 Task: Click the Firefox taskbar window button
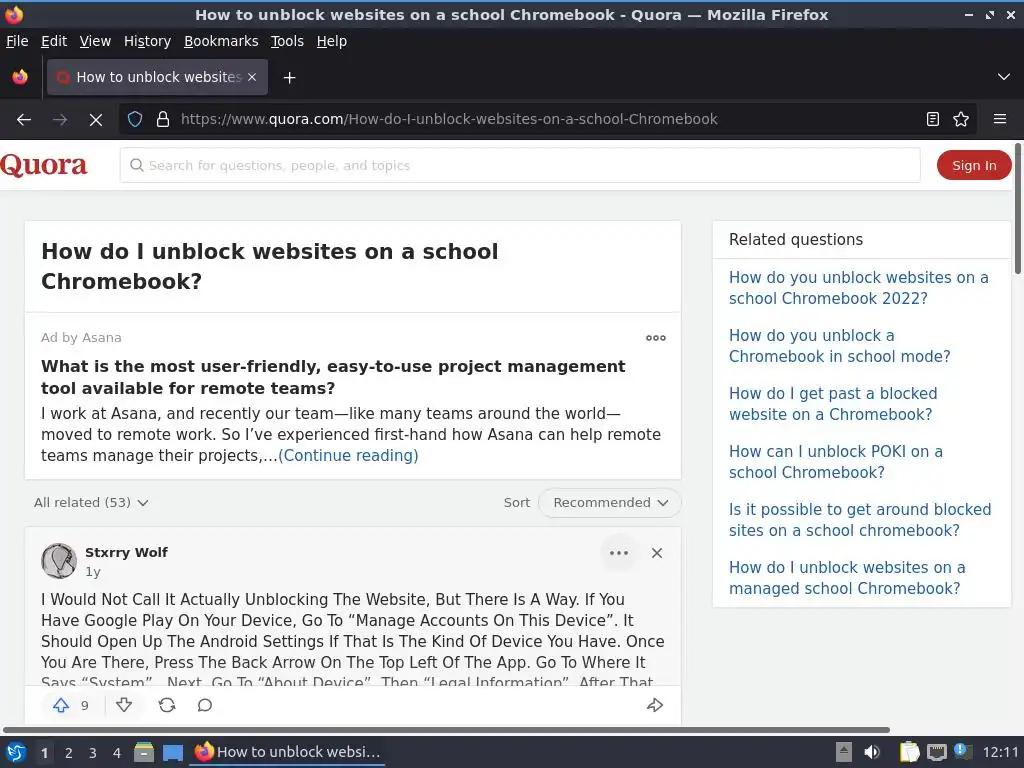[x=287, y=752]
